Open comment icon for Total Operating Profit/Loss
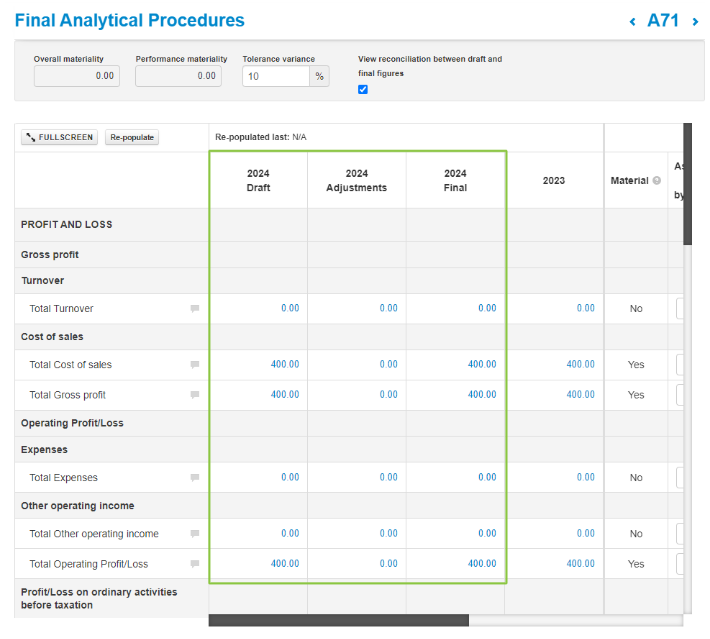Image resolution: width=710 pixels, height=639 pixels. (195, 564)
